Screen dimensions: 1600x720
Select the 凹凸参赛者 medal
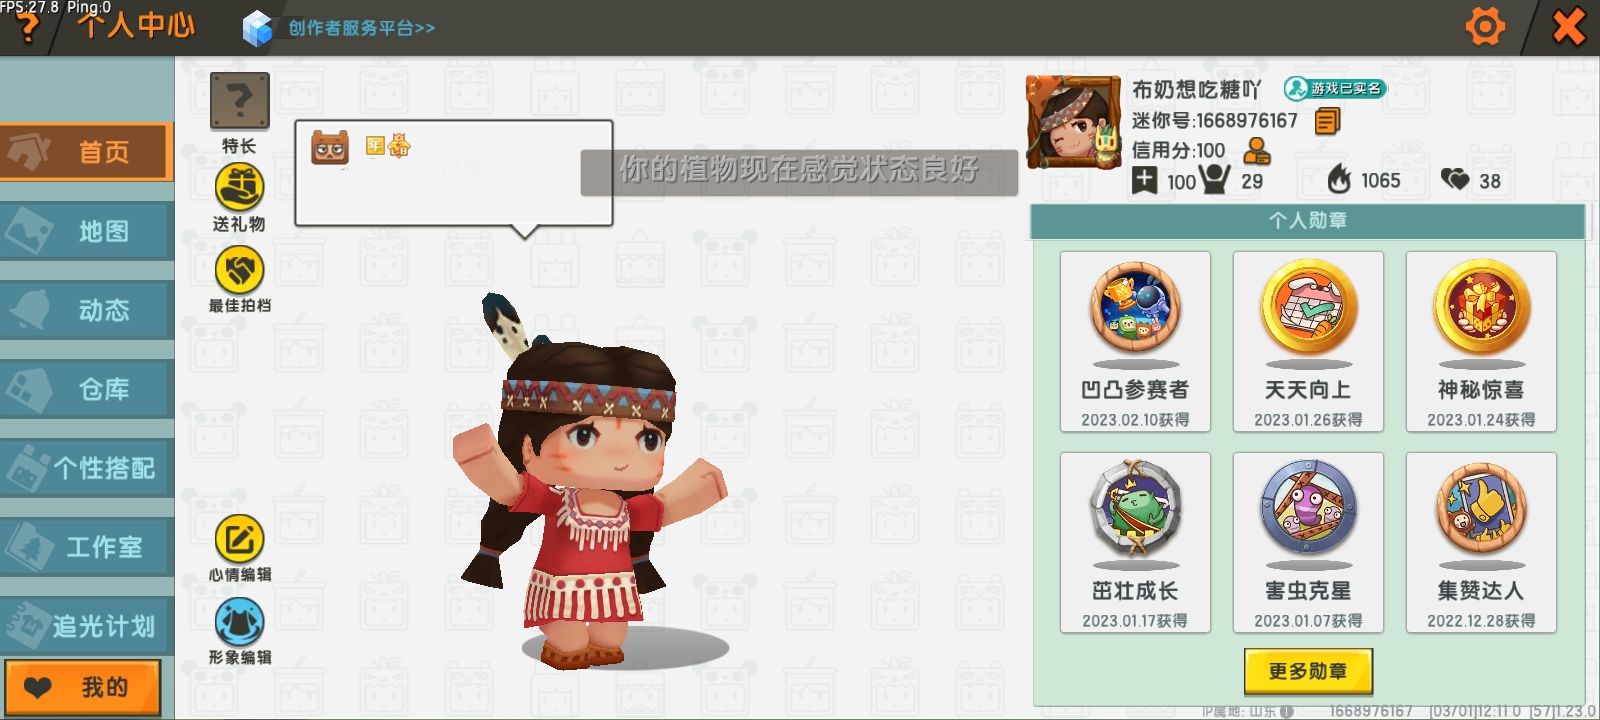point(1135,341)
